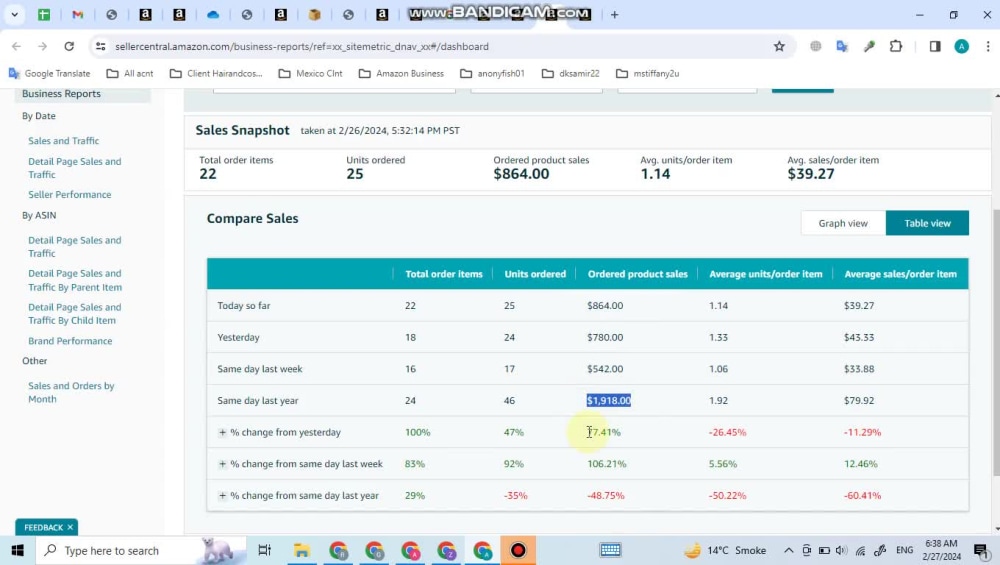1000x565 pixels.
Task: Switch Compare Sales to Table view
Action: (927, 223)
